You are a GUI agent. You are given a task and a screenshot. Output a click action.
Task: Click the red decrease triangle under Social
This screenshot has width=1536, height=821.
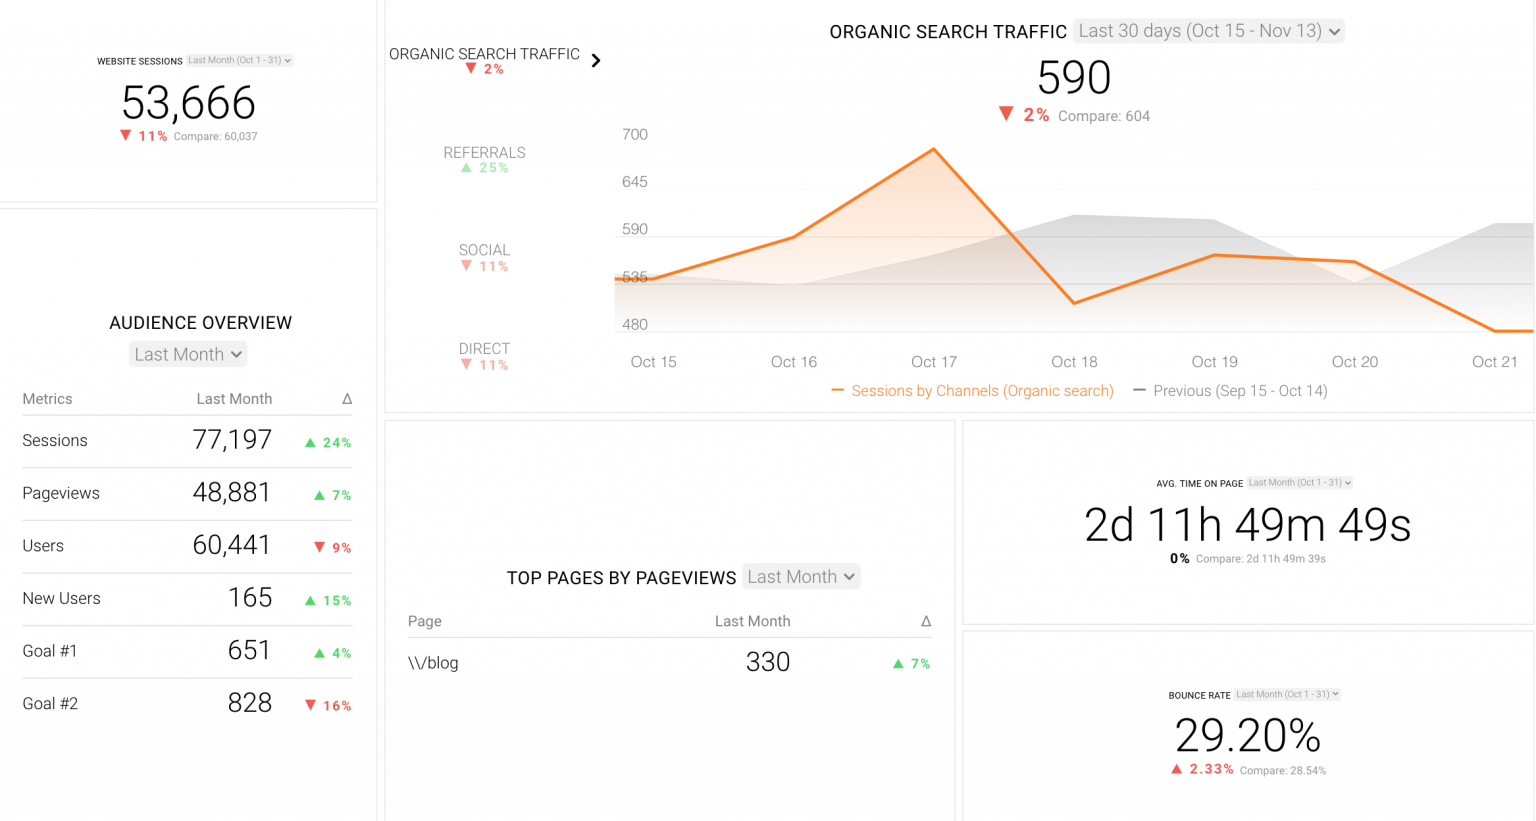pyautogui.click(x=467, y=265)
